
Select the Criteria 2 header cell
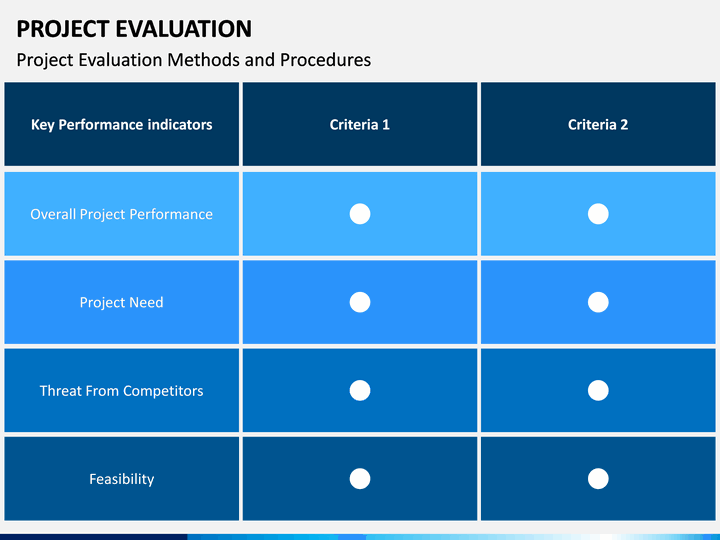pyautogui.click(x=598, y=124)
